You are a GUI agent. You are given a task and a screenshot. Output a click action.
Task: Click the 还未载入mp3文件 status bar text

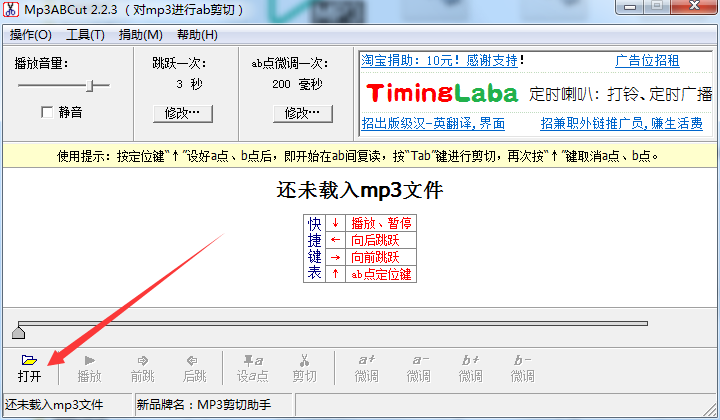click(54, 405)
